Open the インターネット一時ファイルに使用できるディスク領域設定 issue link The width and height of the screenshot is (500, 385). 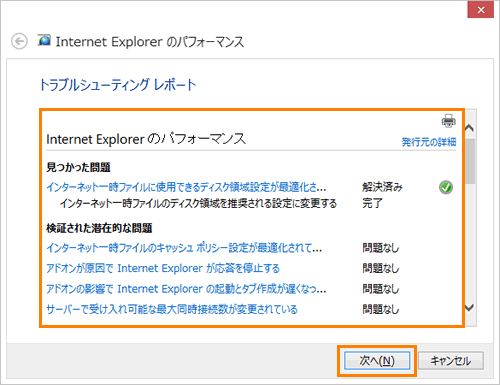click(186, 187)
